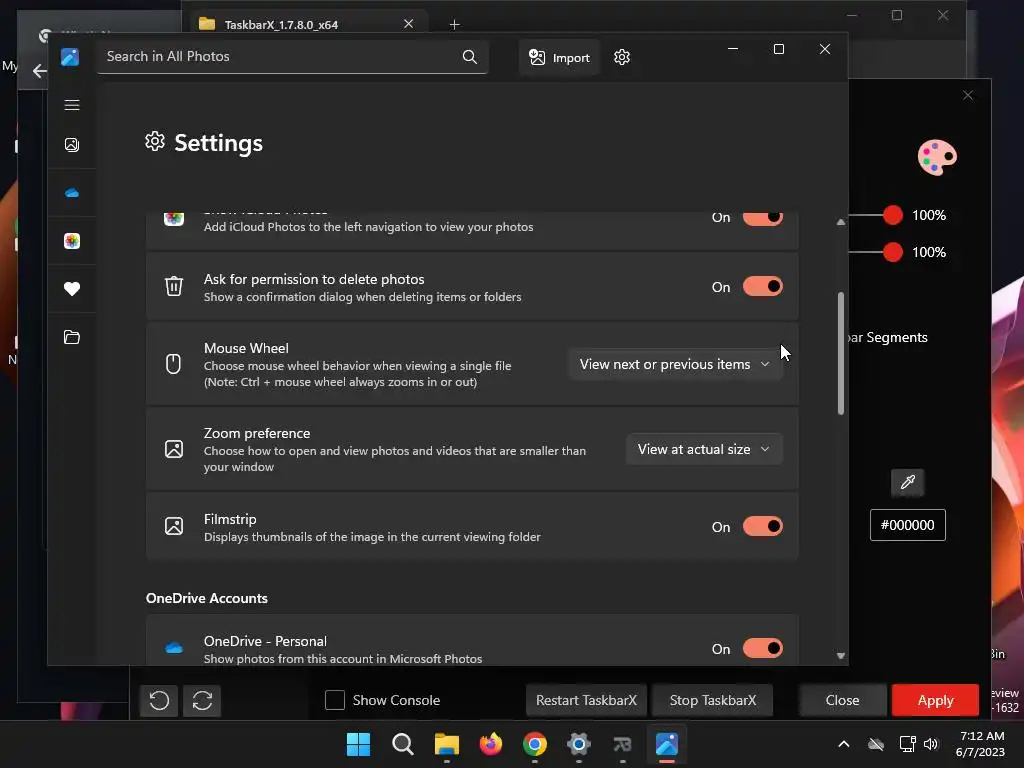
Task: Click eyedropper color picker in TaskbarX
Action: click(908, 483)
